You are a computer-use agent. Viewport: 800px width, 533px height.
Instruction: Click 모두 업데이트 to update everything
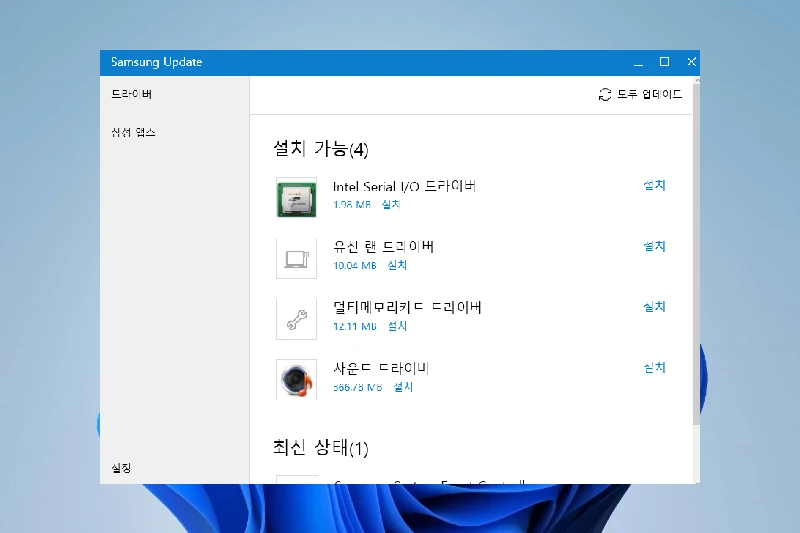[649, 94]
